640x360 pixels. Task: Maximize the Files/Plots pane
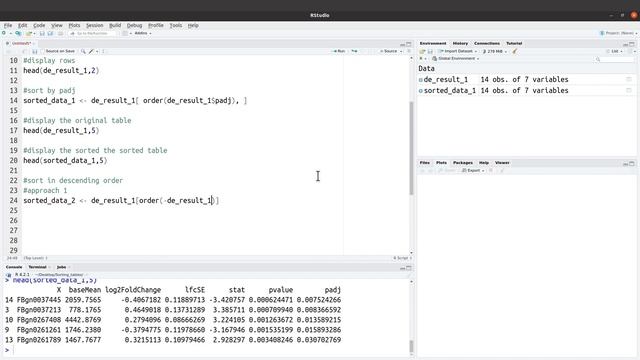[x=632, y=163]
